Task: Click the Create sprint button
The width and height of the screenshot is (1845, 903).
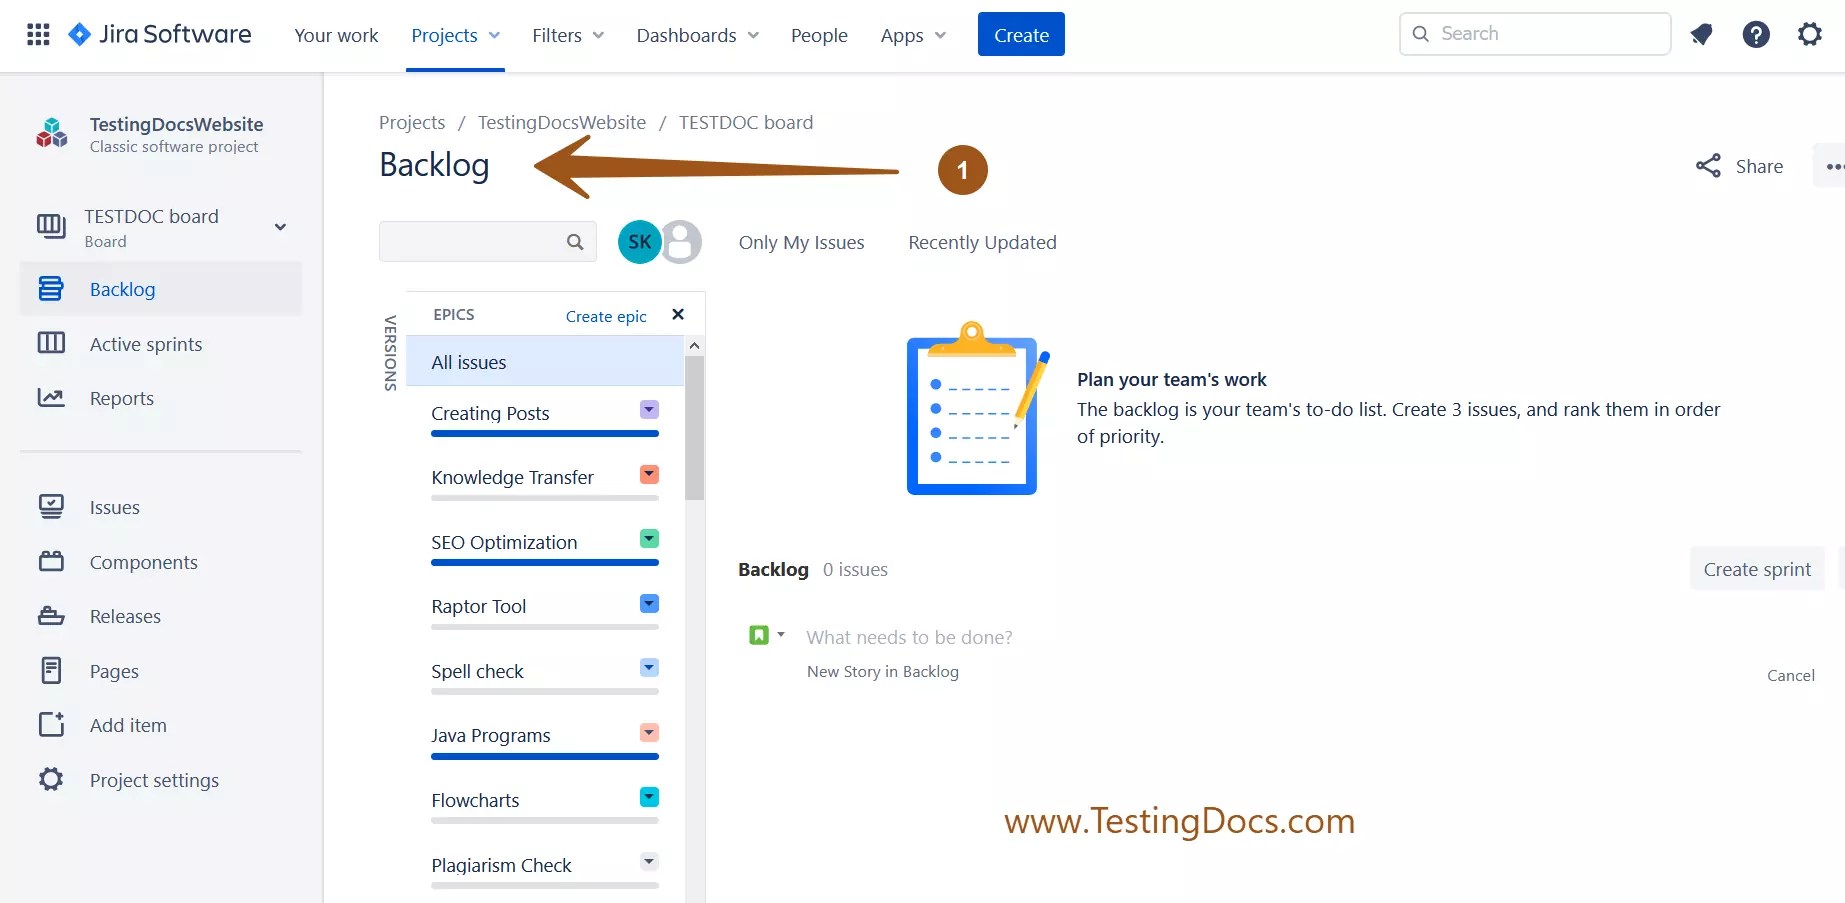Action: click(x=1757, y=569)
